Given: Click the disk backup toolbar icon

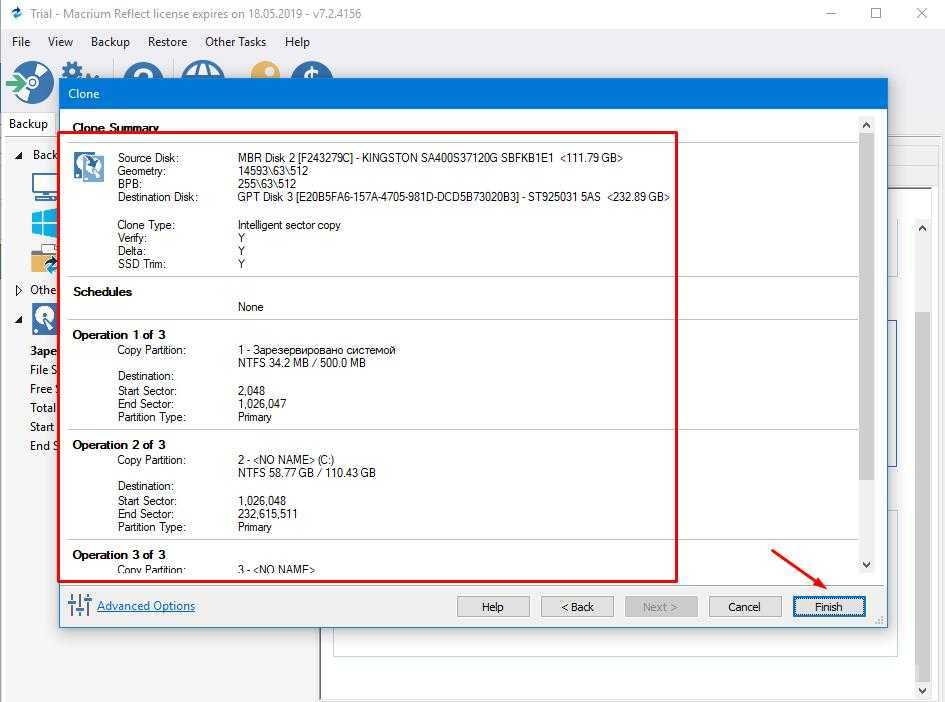Looking at the screenshot, I should coord(30,82).
